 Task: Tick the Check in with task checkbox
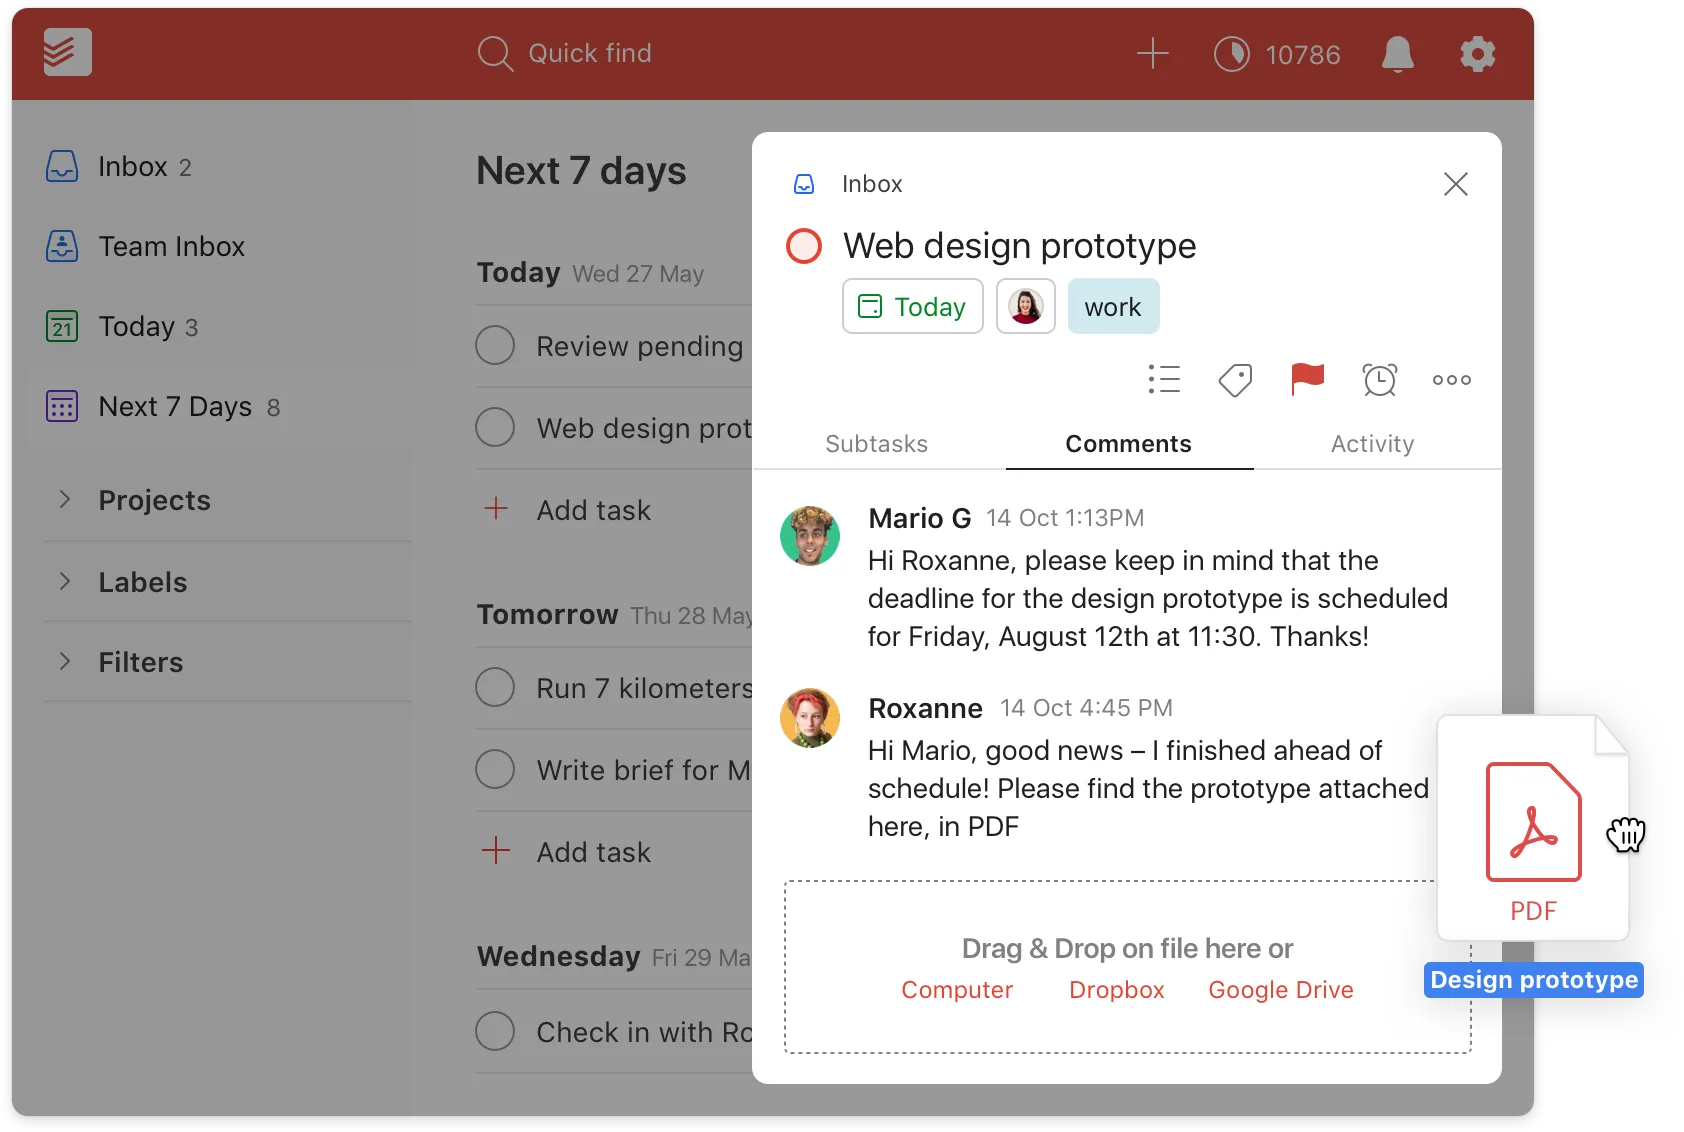[x=495, y=1031]
